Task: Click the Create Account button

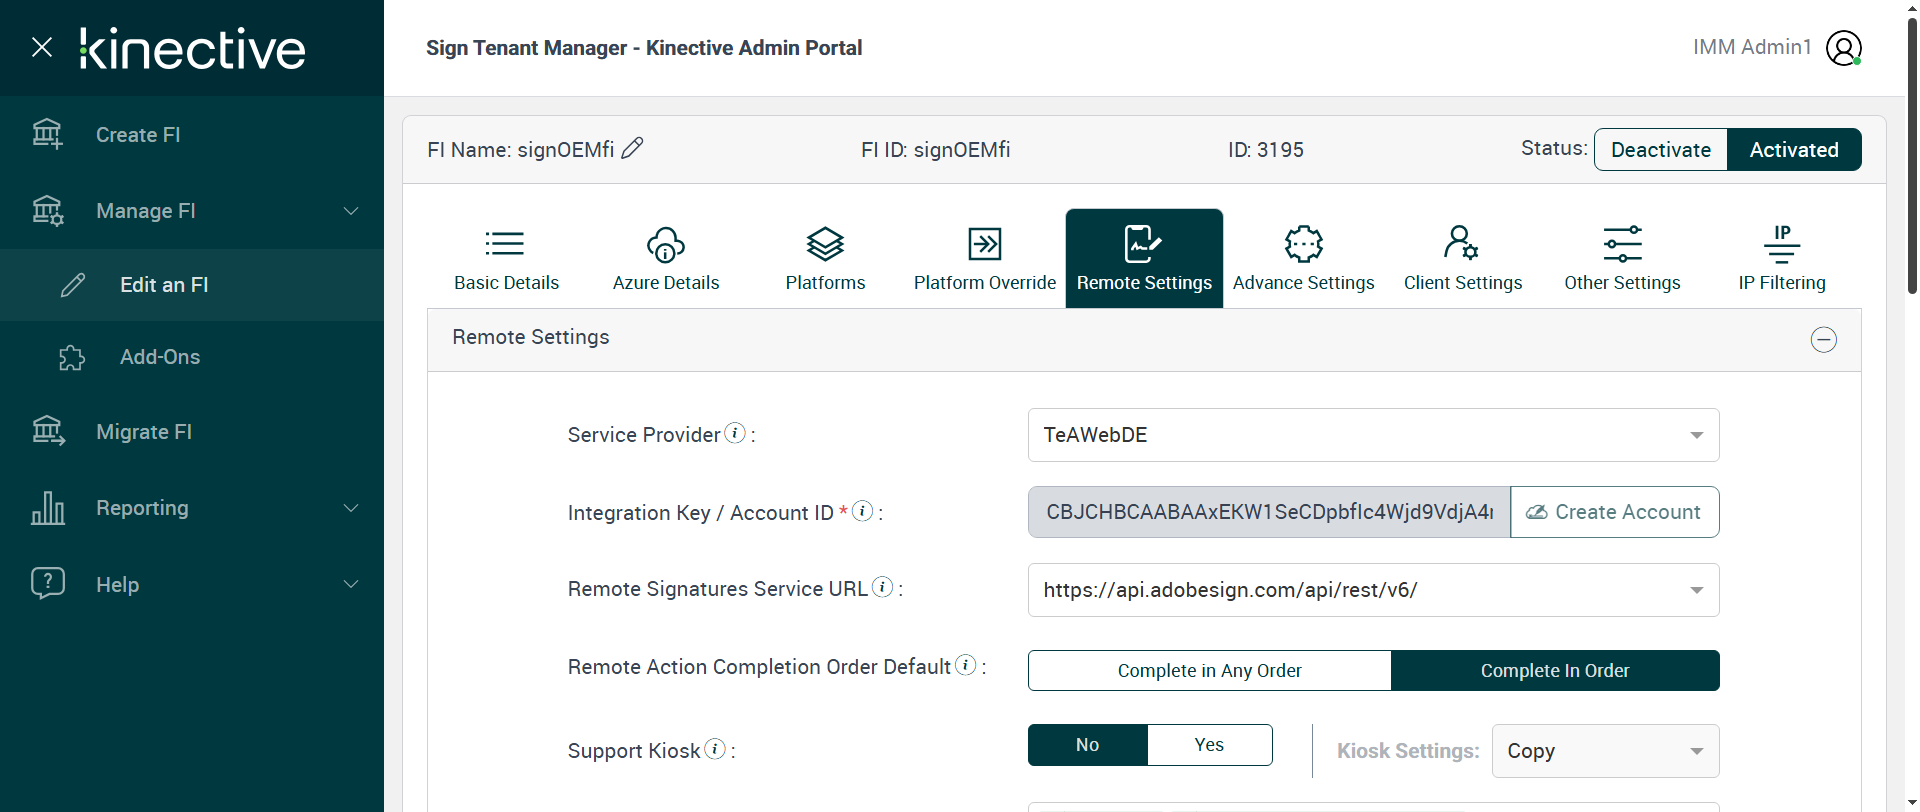Action: click(x=1614, y=512)
